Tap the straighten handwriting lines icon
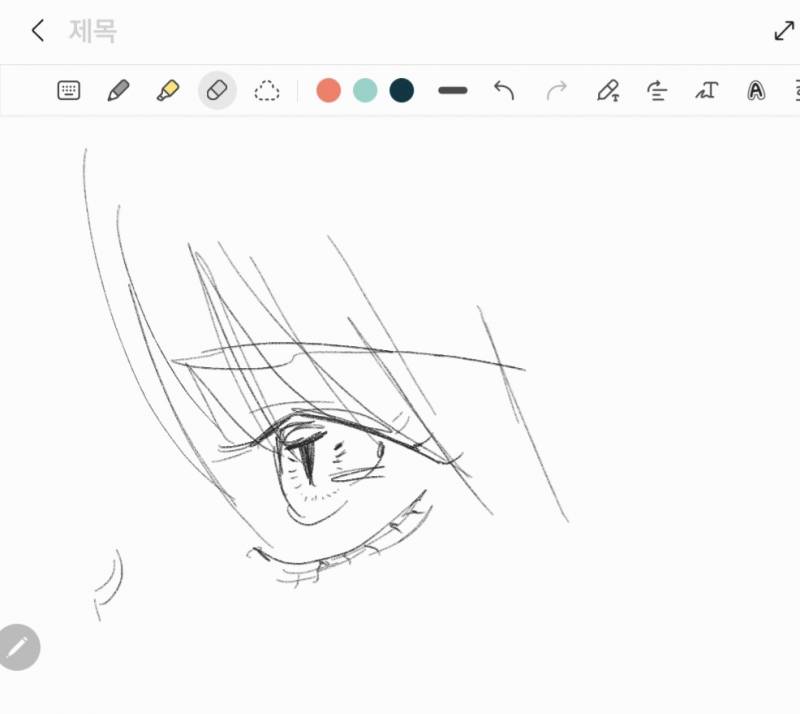 657,90
